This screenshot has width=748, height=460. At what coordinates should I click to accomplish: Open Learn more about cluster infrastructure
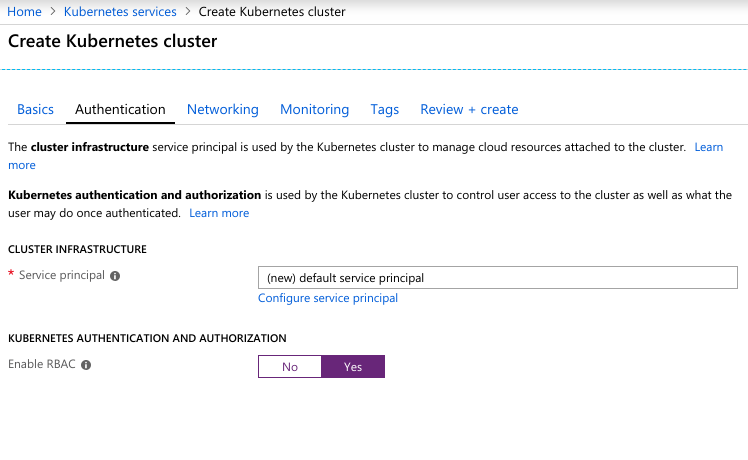708,147
